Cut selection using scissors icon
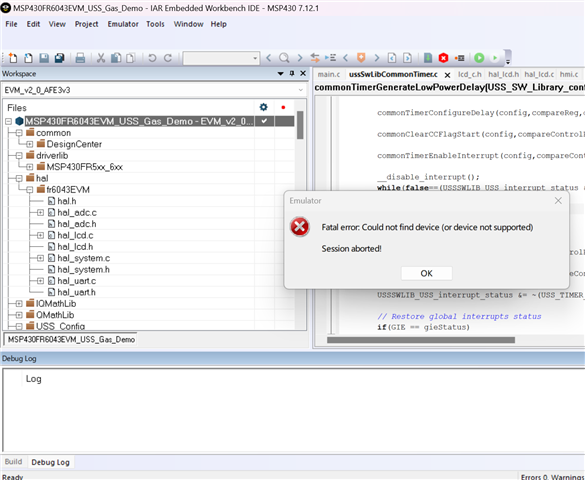585x480 pixels. pos(101,58)
